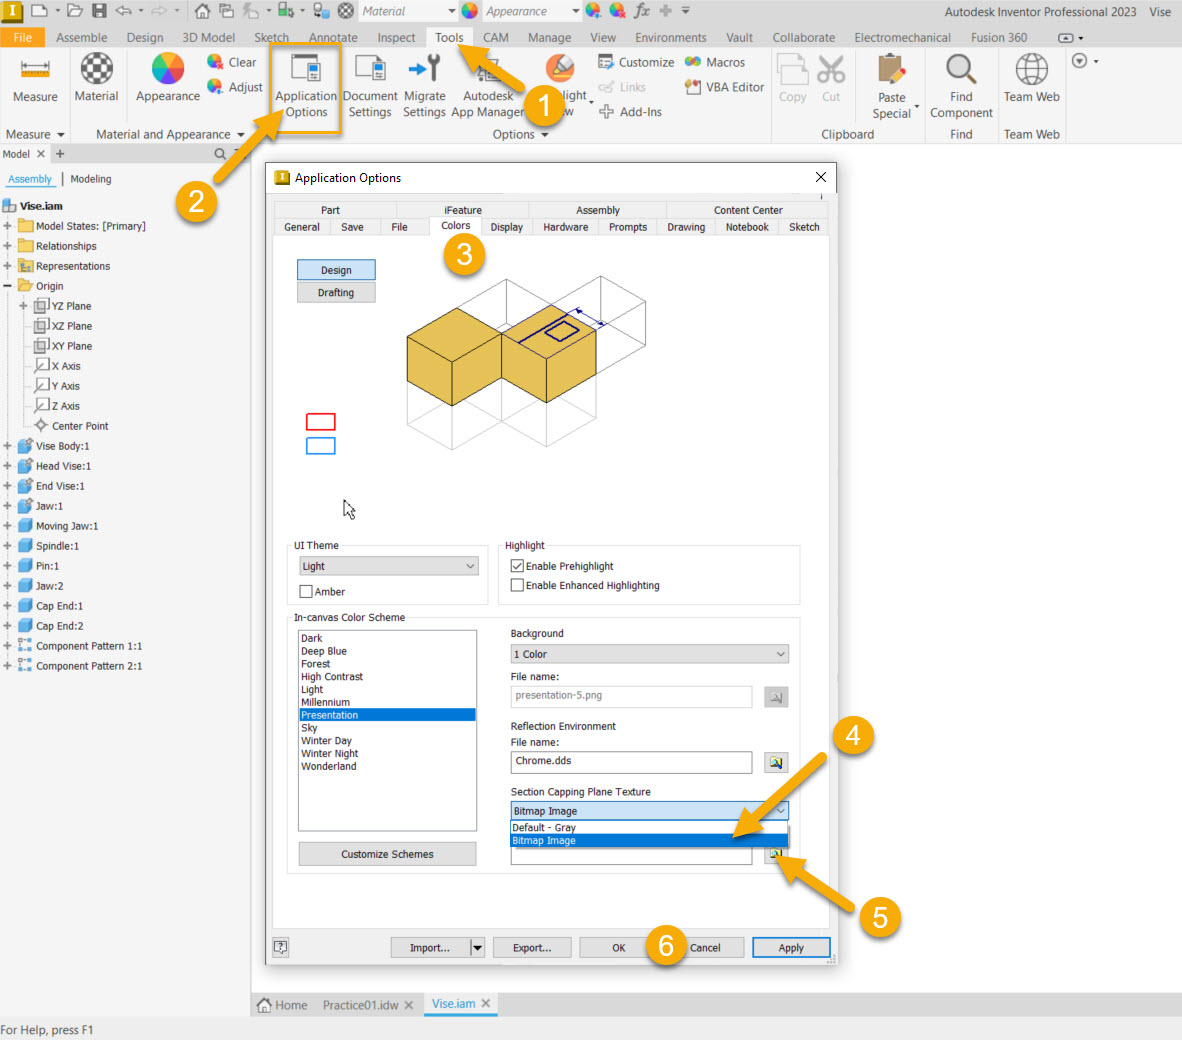Screen dimensions: 1182x1040
Task: Click the Customize Schemes button
Action: click(x=387, y=854)
